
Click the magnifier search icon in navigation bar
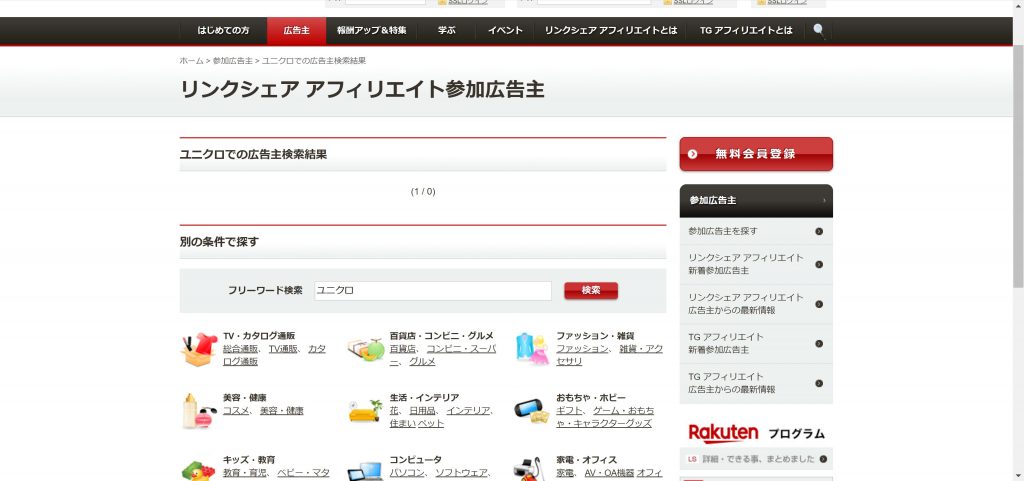click(x=819, y=30)
